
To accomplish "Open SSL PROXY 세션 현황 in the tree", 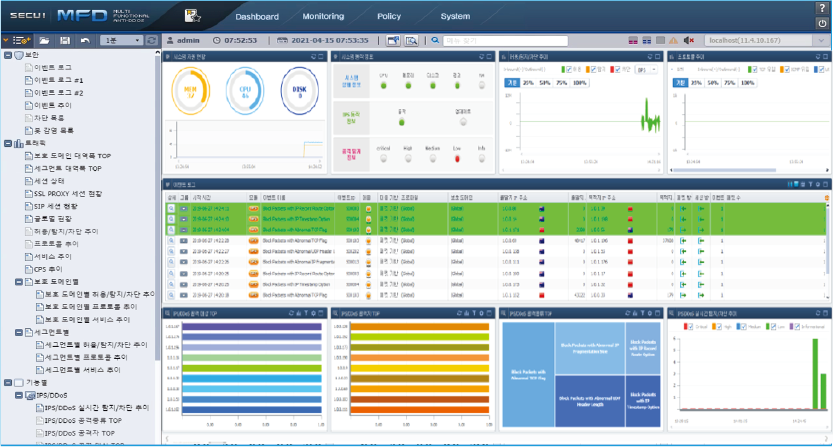I will click(68, 193).
